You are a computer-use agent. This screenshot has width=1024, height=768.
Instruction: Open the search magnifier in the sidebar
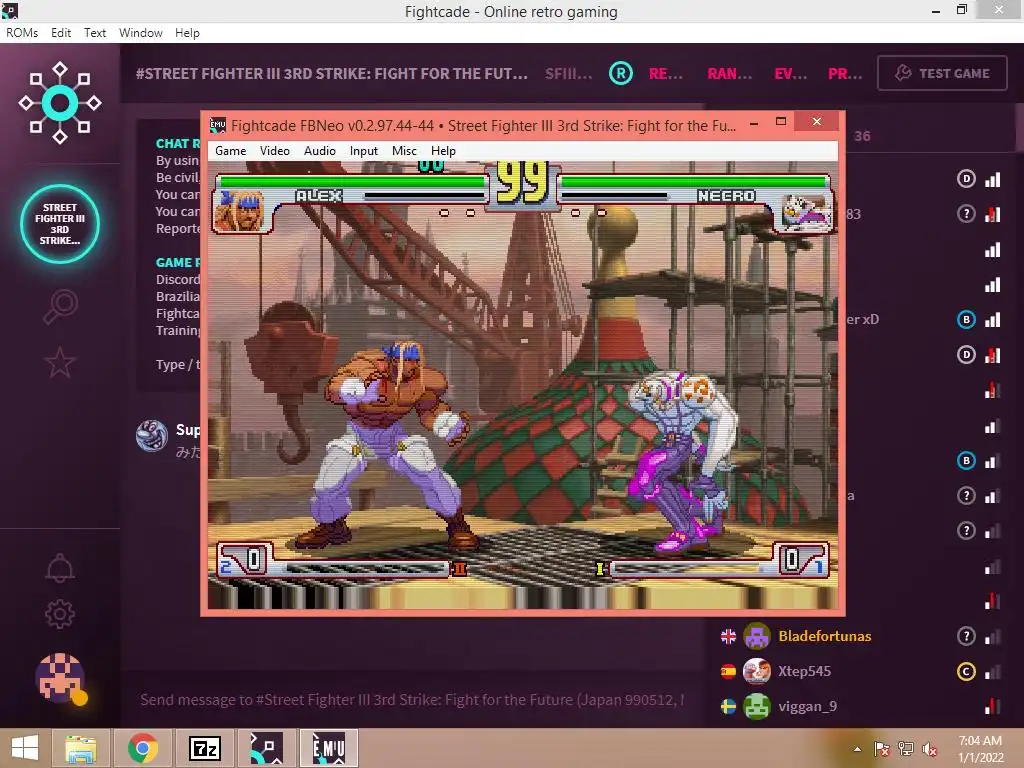[x=59, y=307]
